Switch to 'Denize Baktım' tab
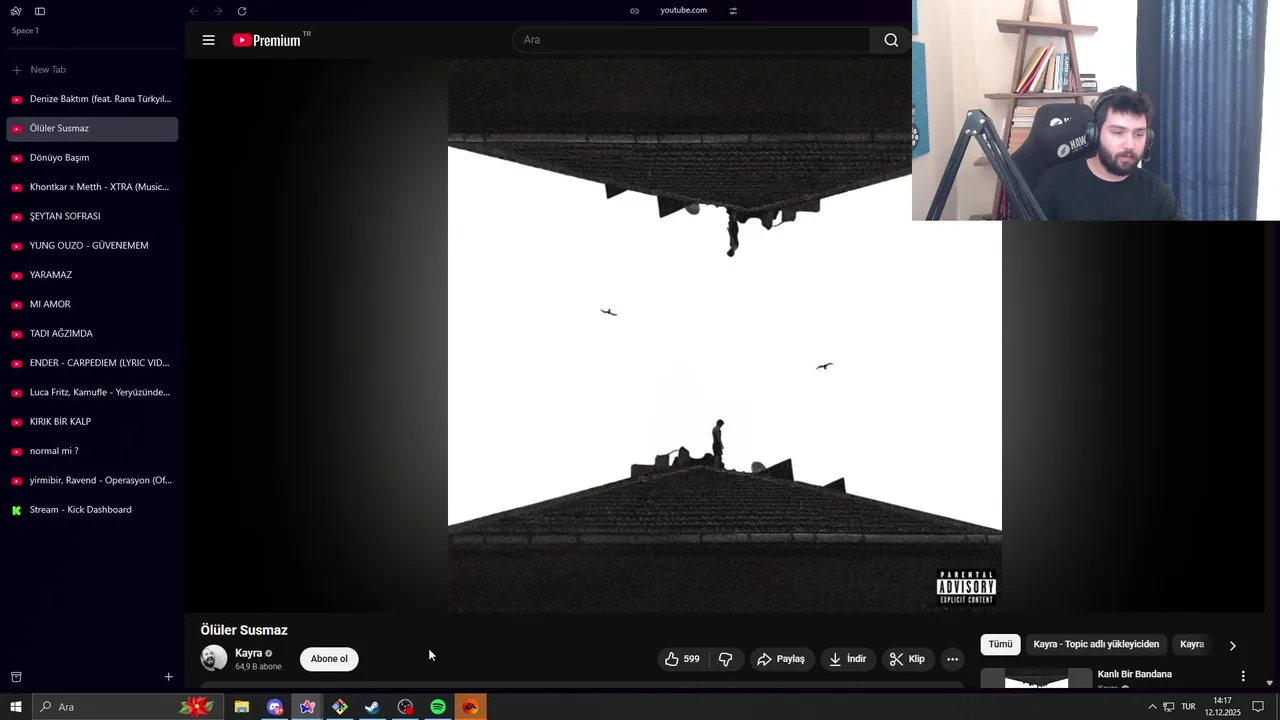 pyautogui.click(x=92, y=99)
